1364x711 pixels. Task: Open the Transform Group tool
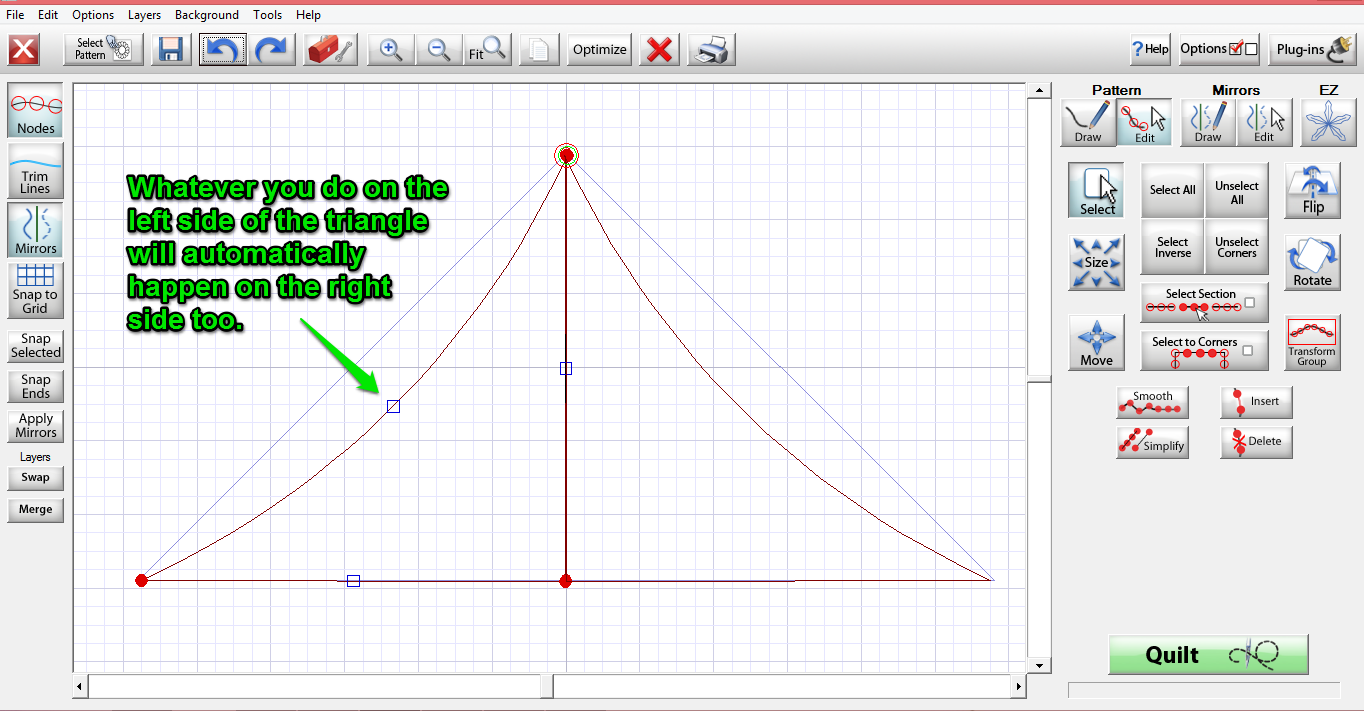coord(1313,343)
